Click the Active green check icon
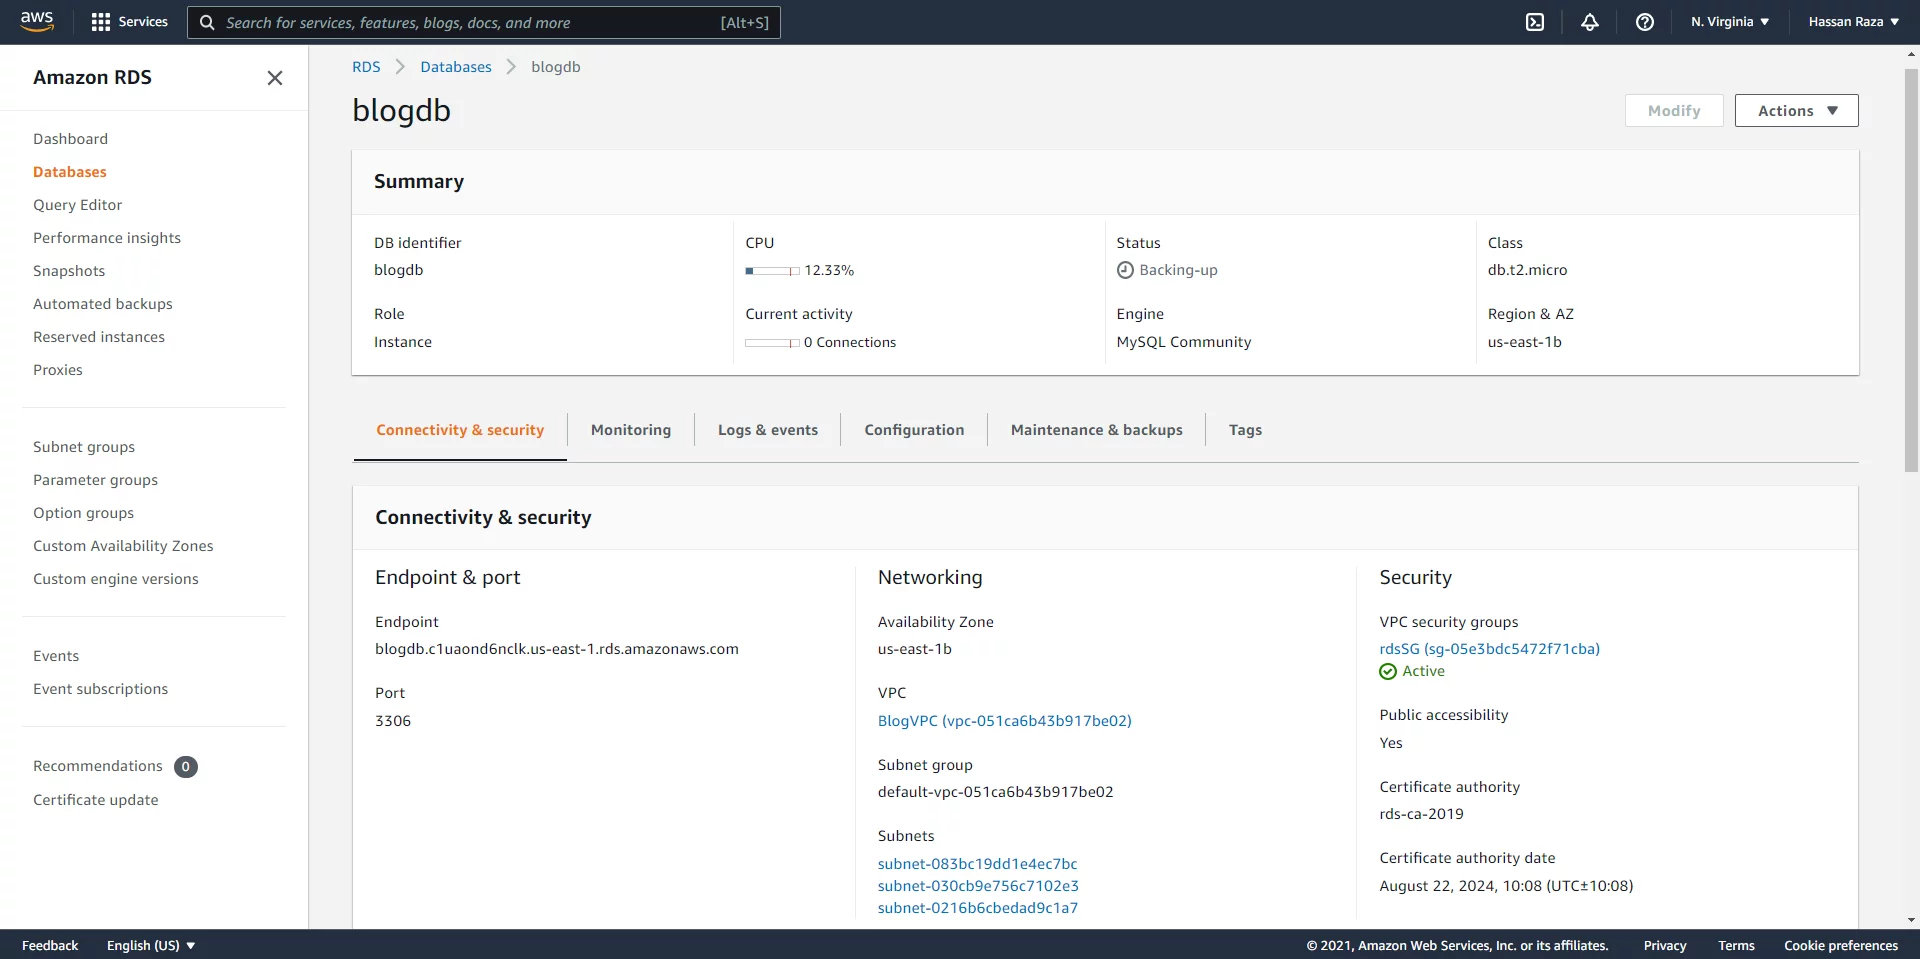1920x959 pixels. point(1388,672)
